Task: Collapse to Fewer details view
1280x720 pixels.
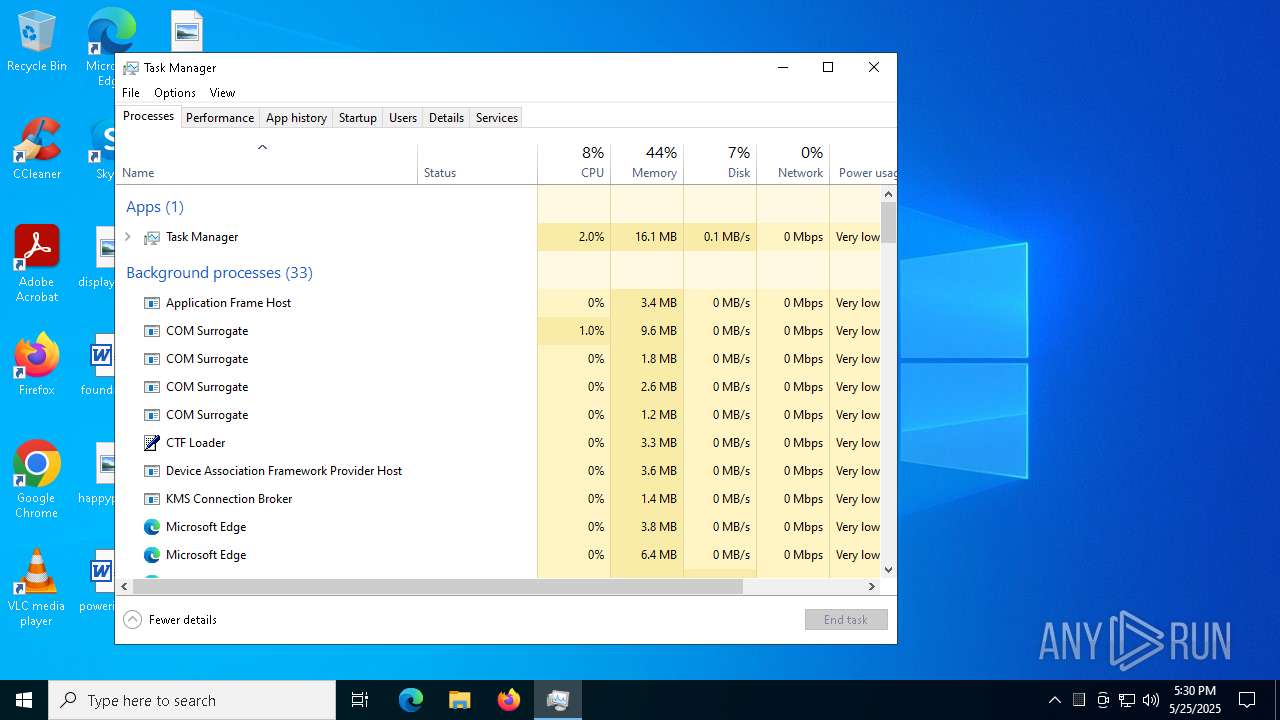Action: point(170,620)
